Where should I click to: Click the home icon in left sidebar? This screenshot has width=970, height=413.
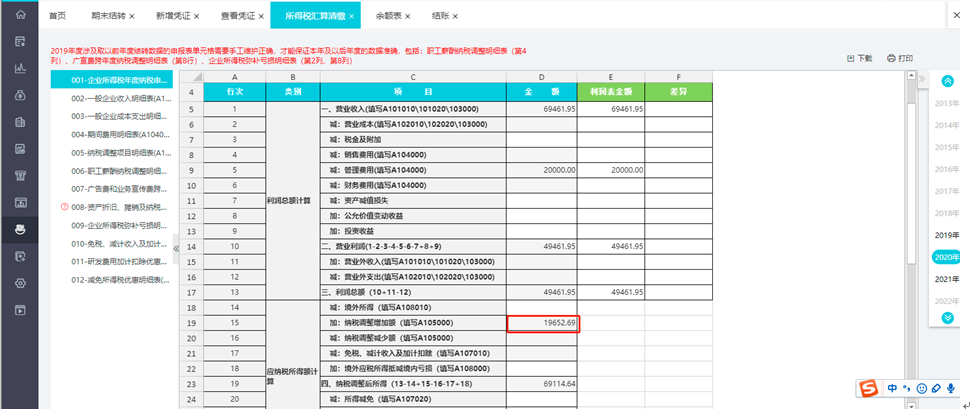(x=20, y=14)
